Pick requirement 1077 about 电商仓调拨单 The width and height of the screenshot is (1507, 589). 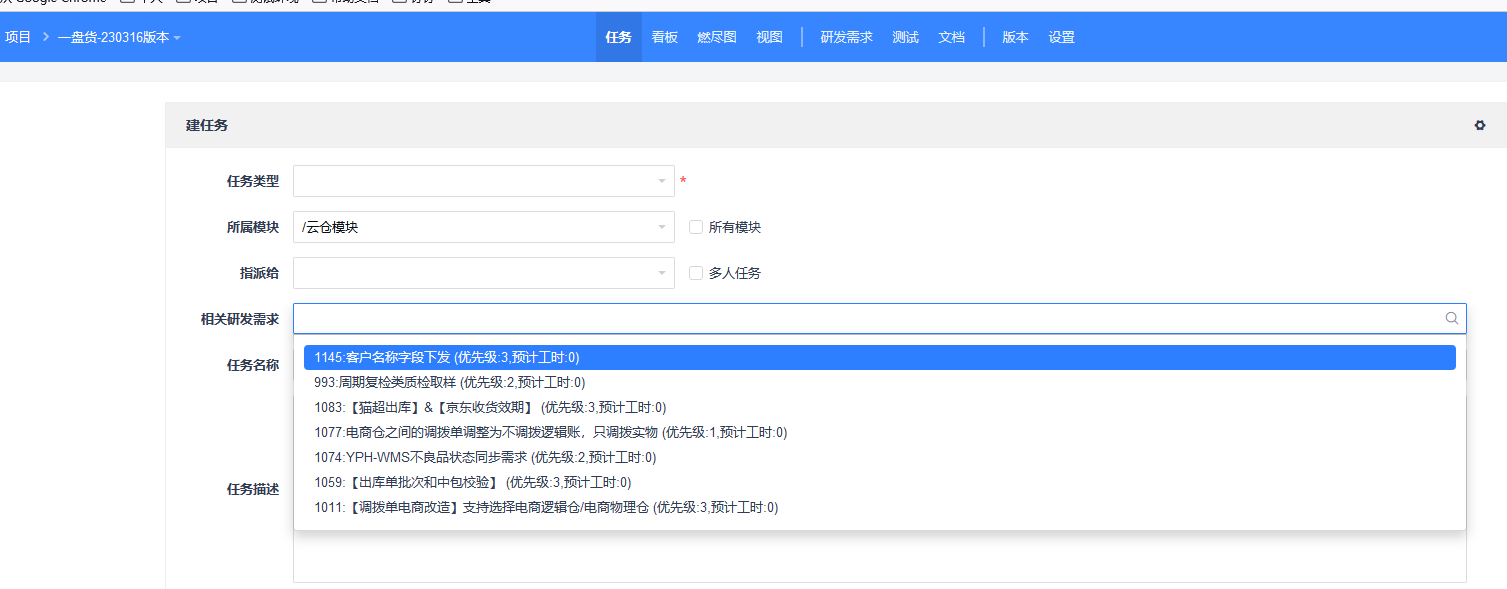click(550, 432)
